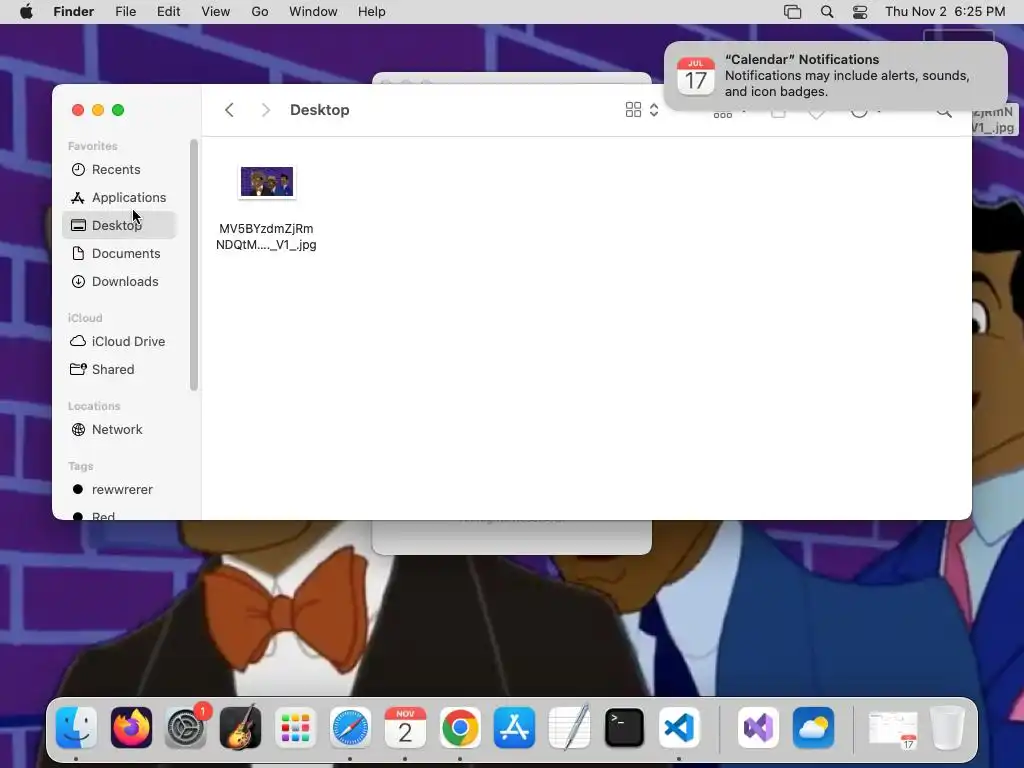The width and height of the screenshot is (1024, 768).
Task: Go forward with the right chevron
Action: click(x=265, y=110)
